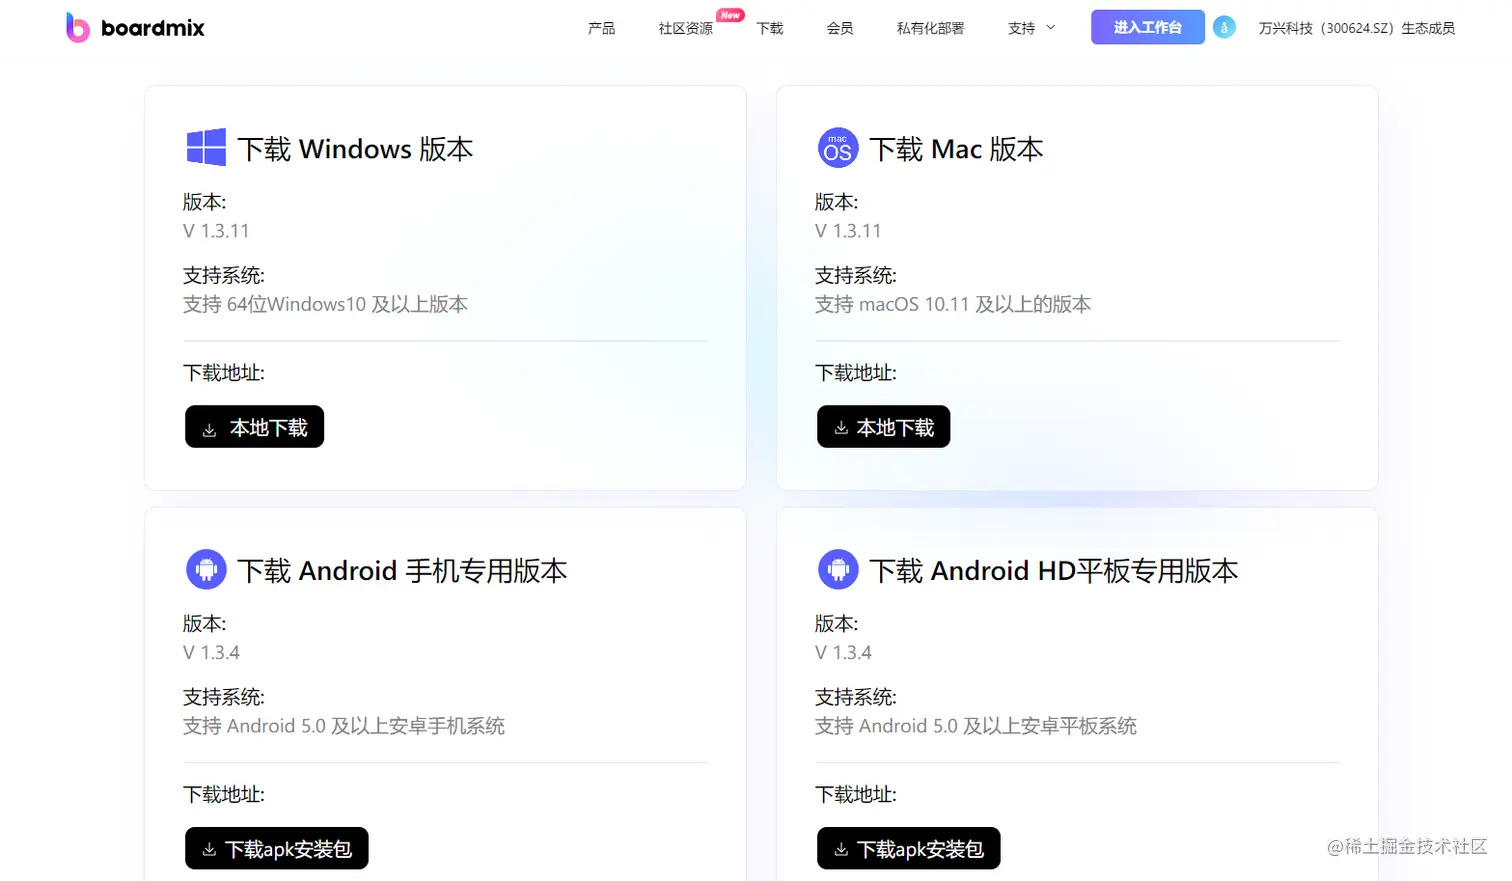Image resolution: width=1512 pixels, height=881 pixels.
Task: Open the 会员 page
Action: coord(840,28)
